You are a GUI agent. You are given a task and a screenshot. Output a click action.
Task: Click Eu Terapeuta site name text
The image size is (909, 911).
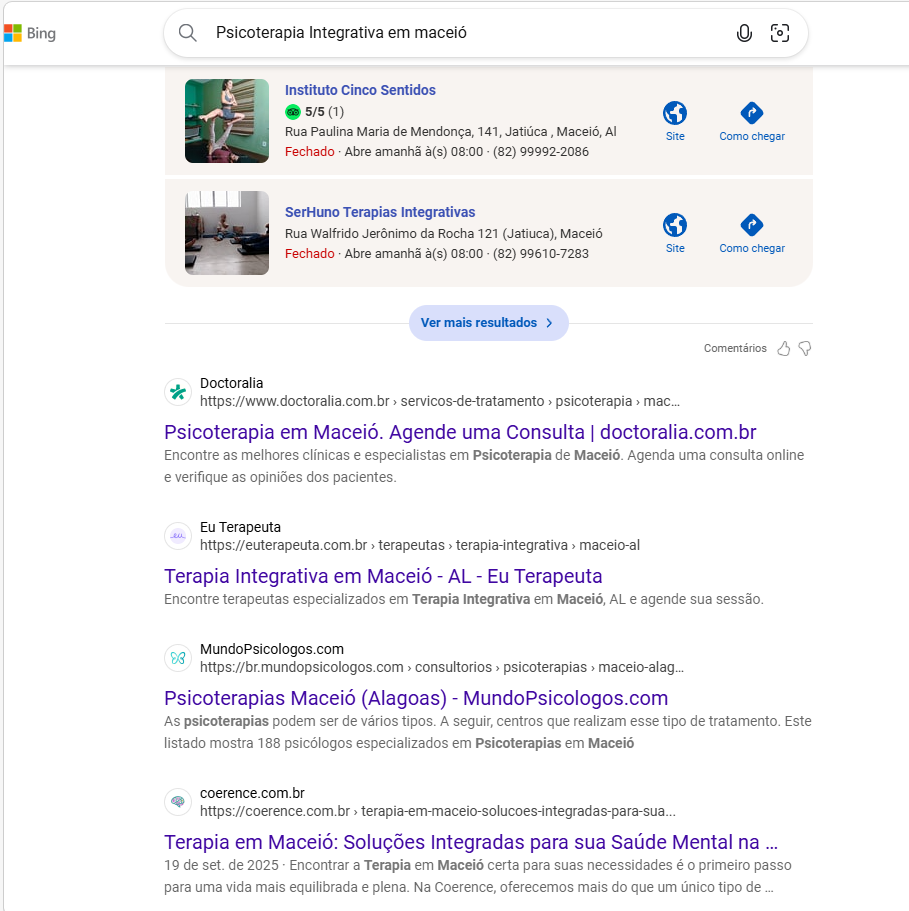coord(240,528)
